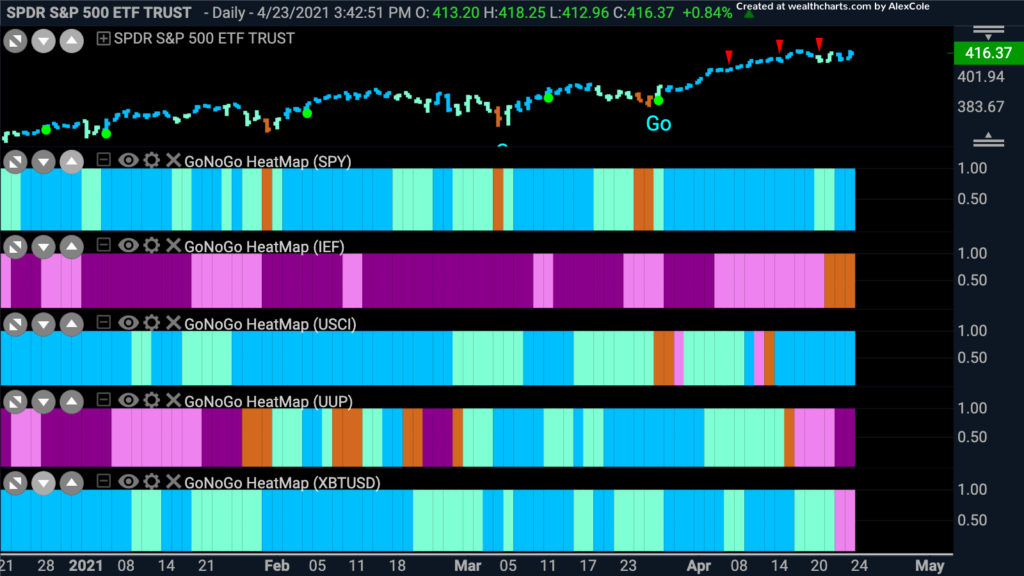
Task: Toggle visibility of HeatMap (XBTUSD)
Action: coord(128,481)
